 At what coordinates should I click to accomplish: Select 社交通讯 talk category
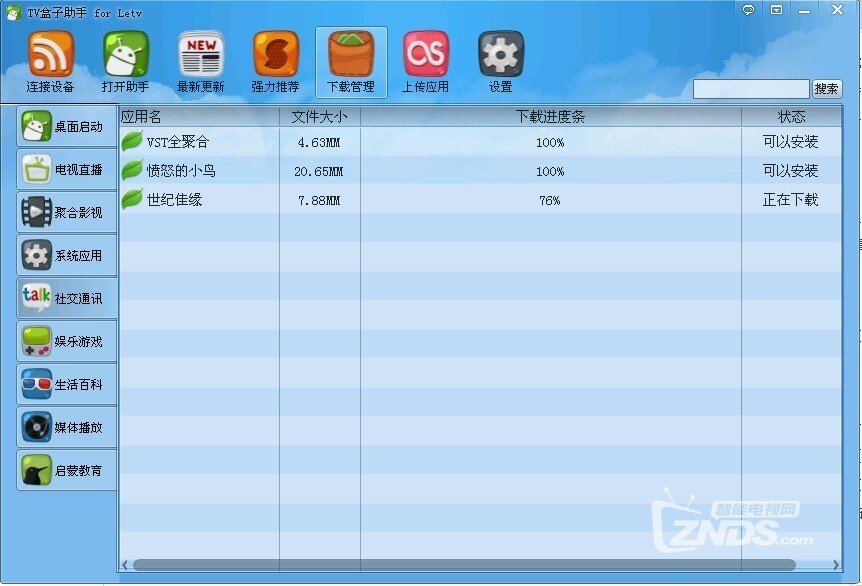67,298
